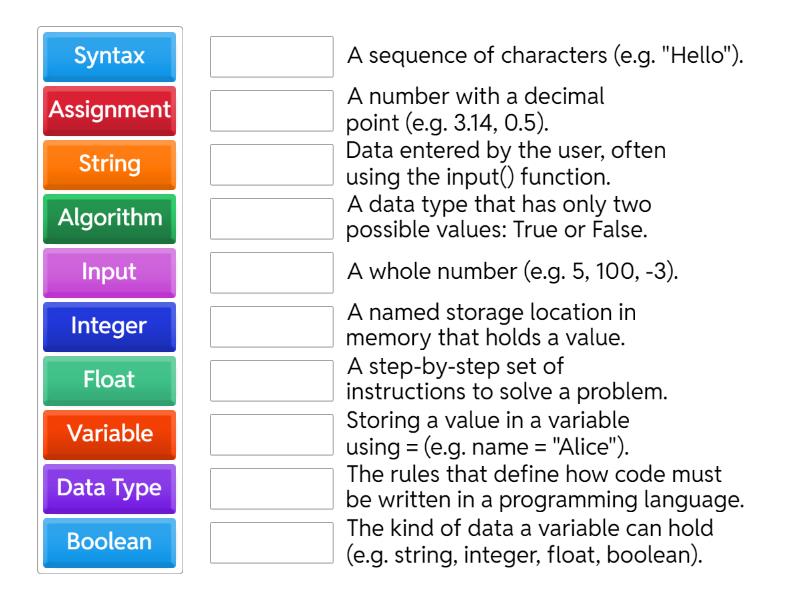Viewport: 800px width, 600px height.
Task: Select the blue Syntax tile
Action: [109, 57]
